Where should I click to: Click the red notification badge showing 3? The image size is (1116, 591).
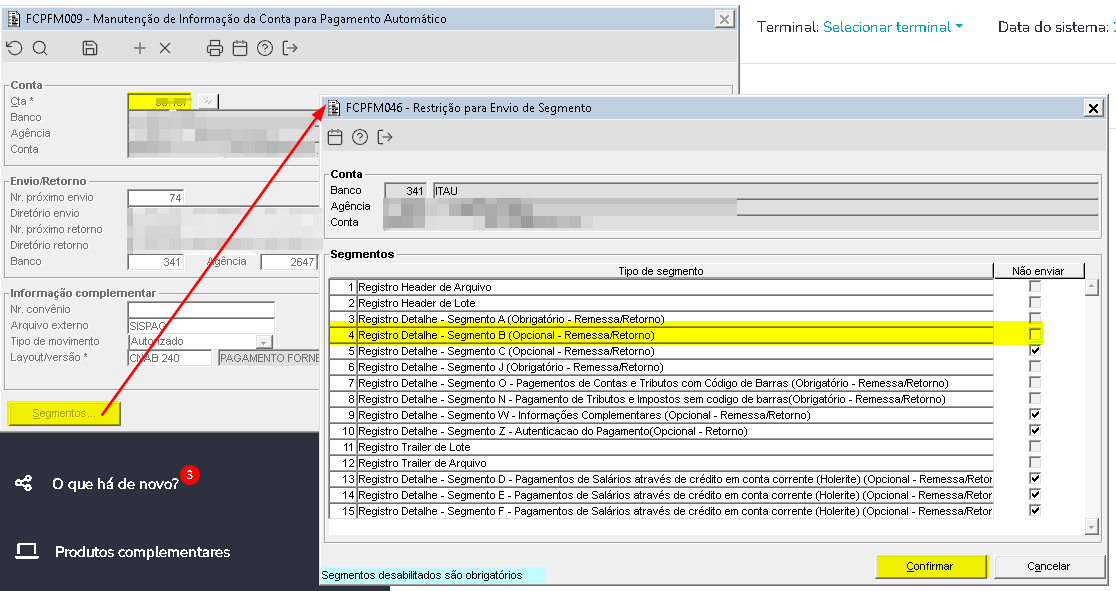point(189,474)
